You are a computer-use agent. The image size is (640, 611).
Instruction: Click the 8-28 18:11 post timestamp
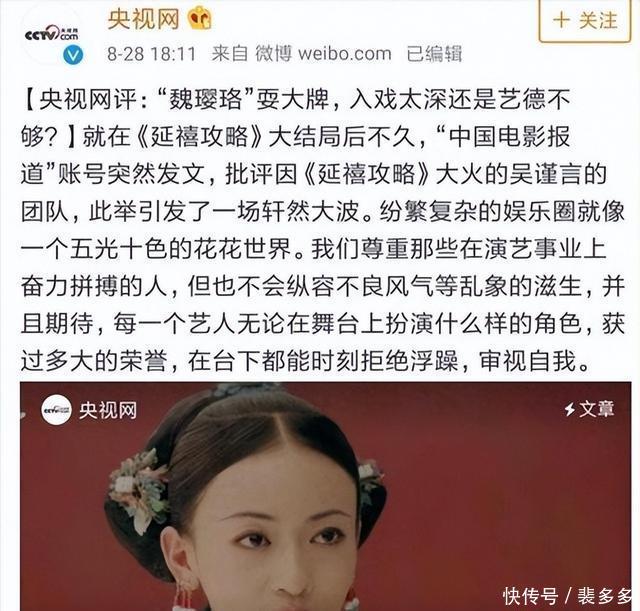(x=151, y=54)
